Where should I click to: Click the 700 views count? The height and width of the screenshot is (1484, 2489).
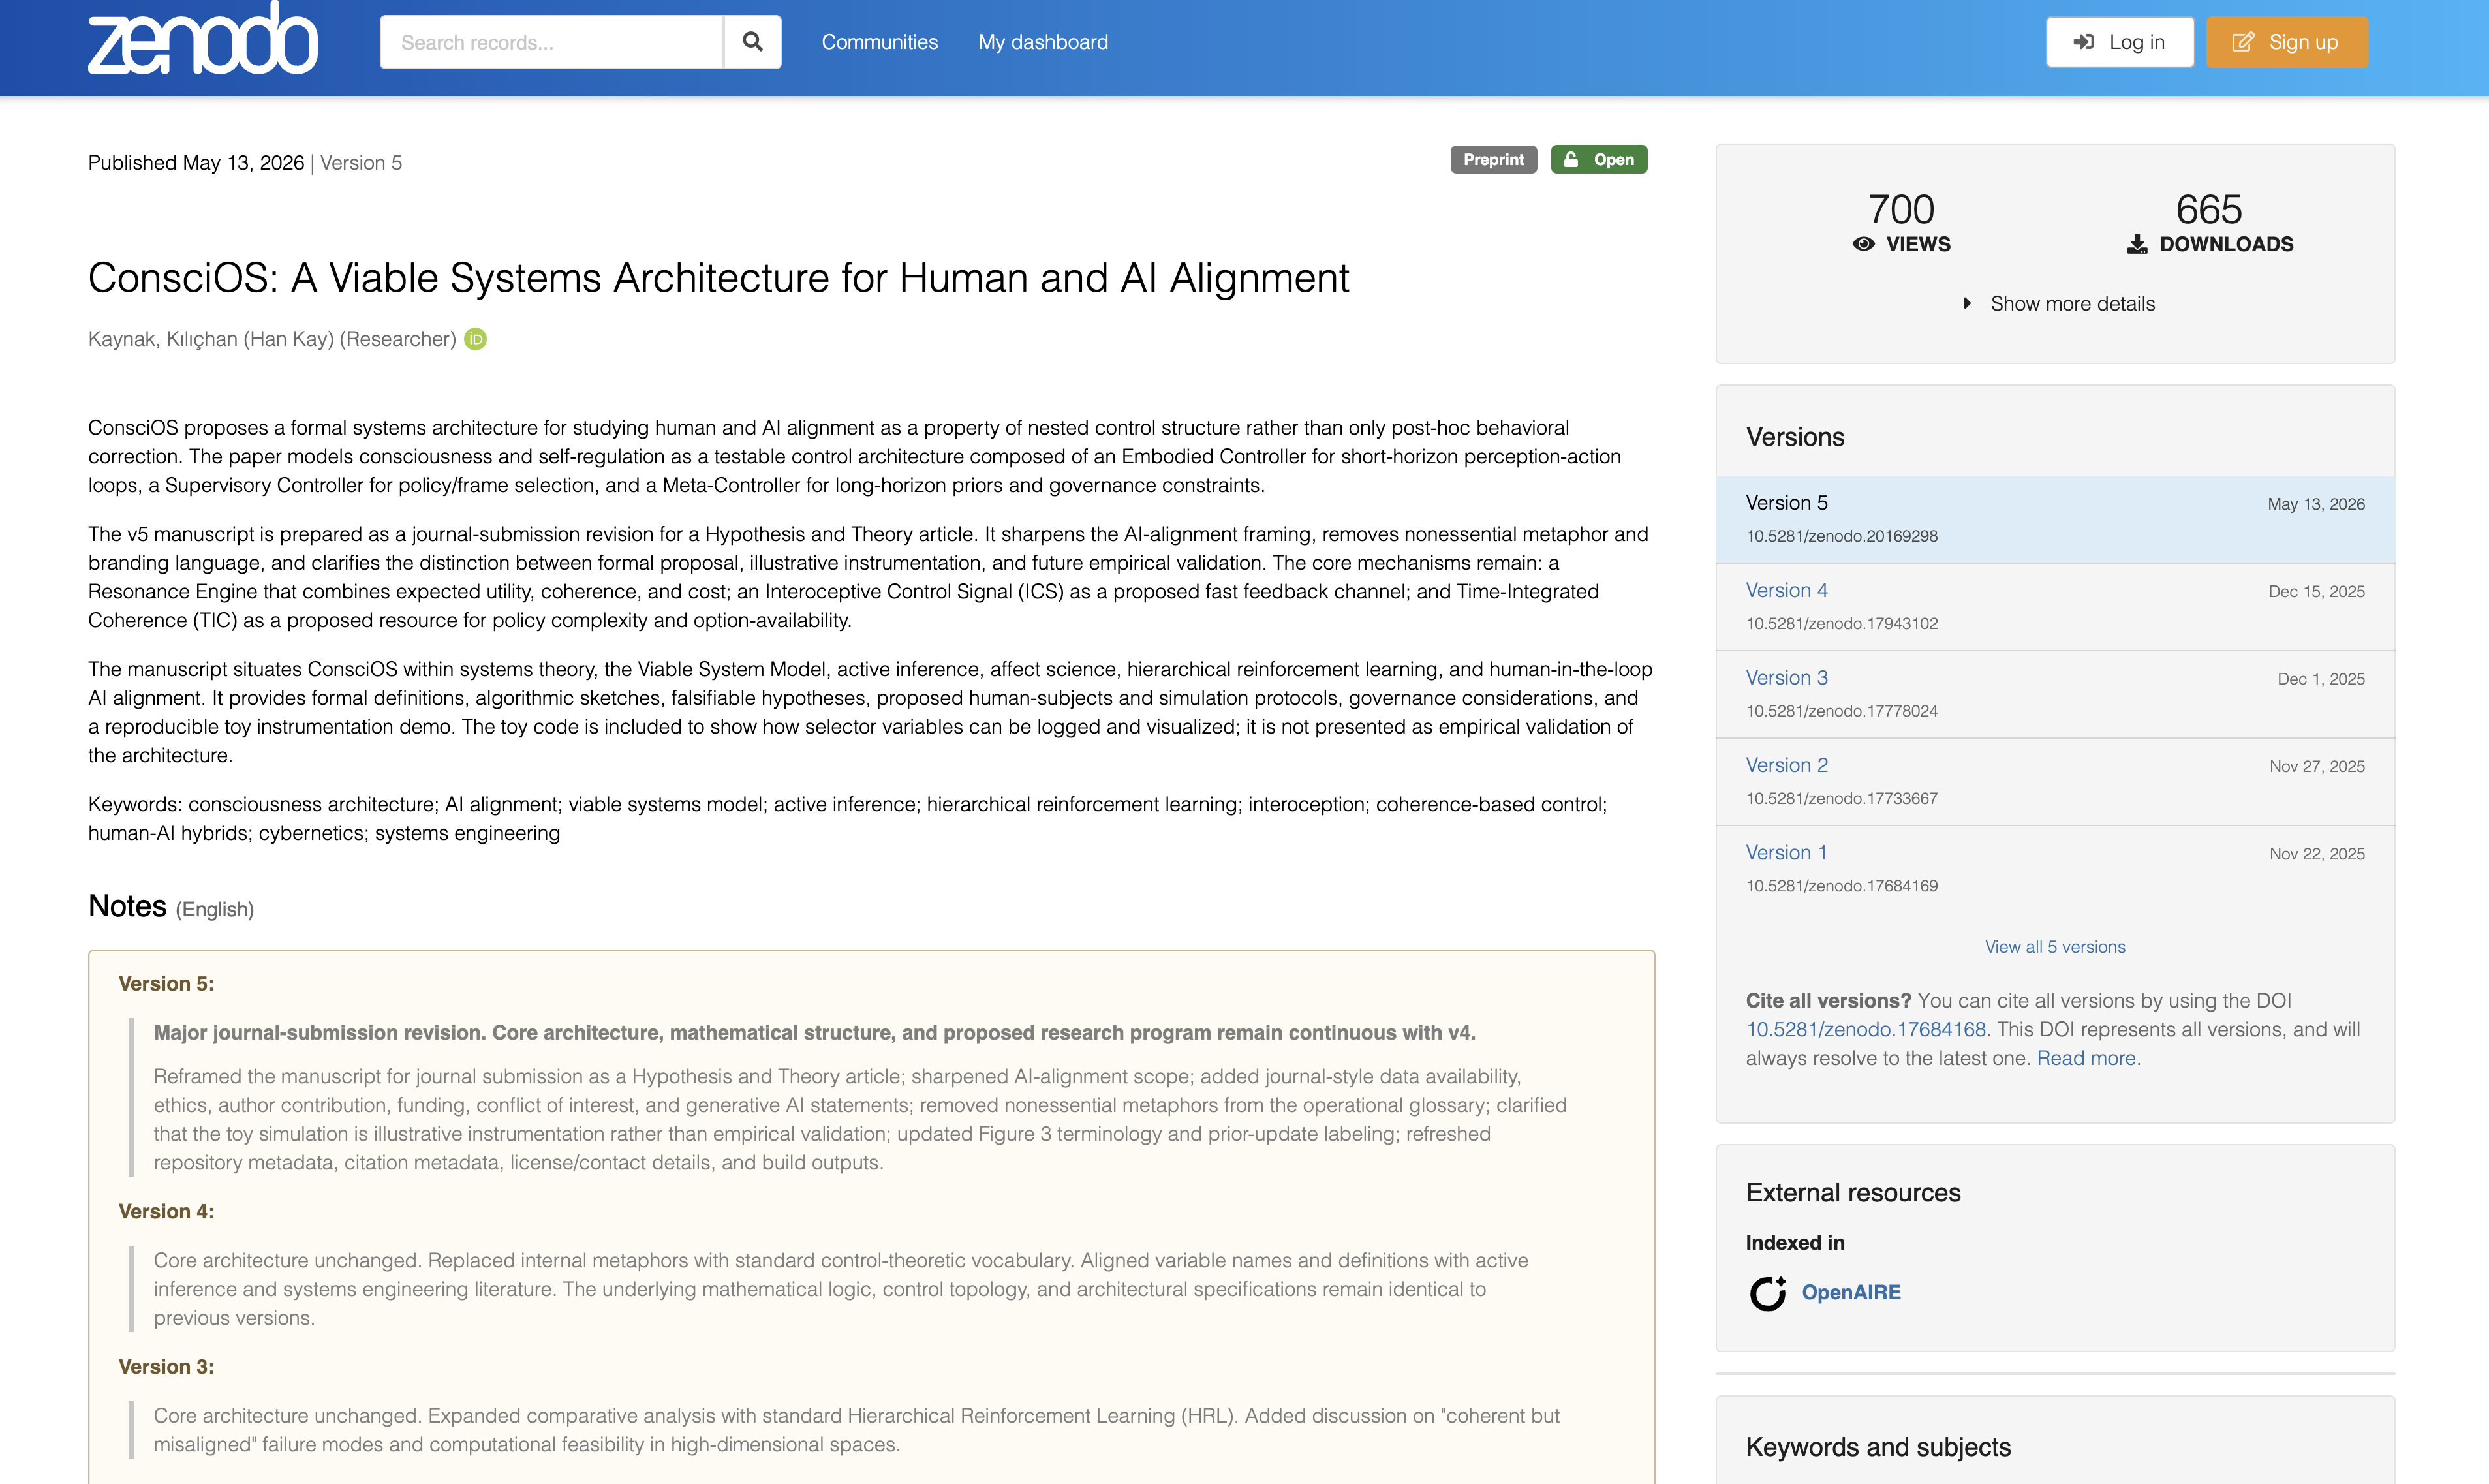pos(1901,209)
